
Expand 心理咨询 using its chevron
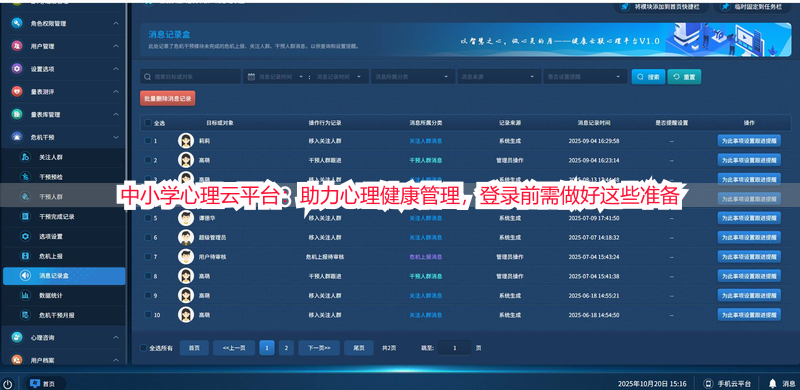pyautogui.click(x=116, y=337)
